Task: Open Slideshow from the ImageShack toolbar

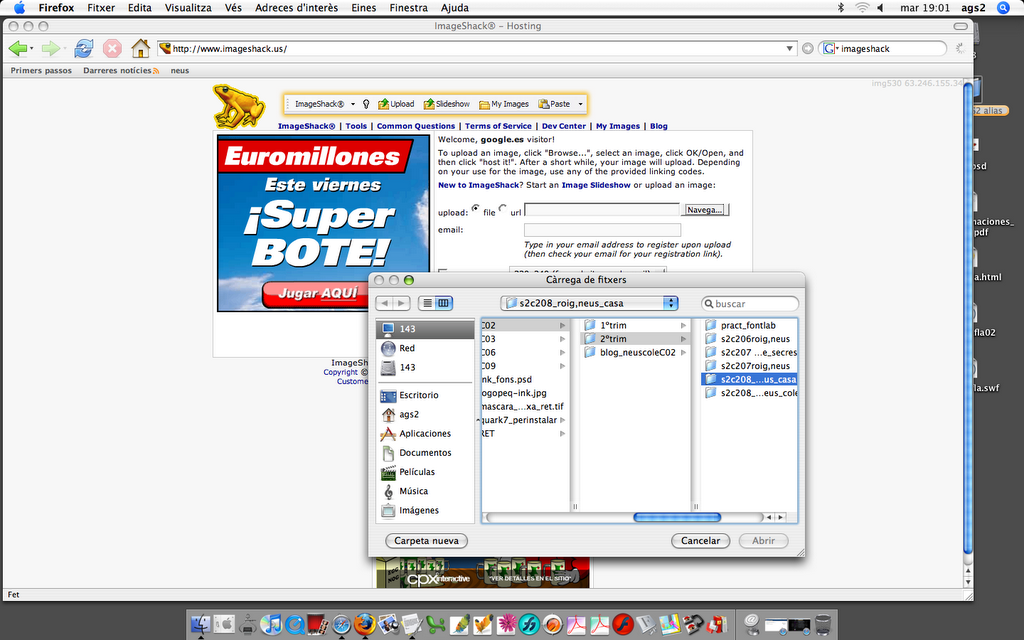Action: (x=447, y=104)
